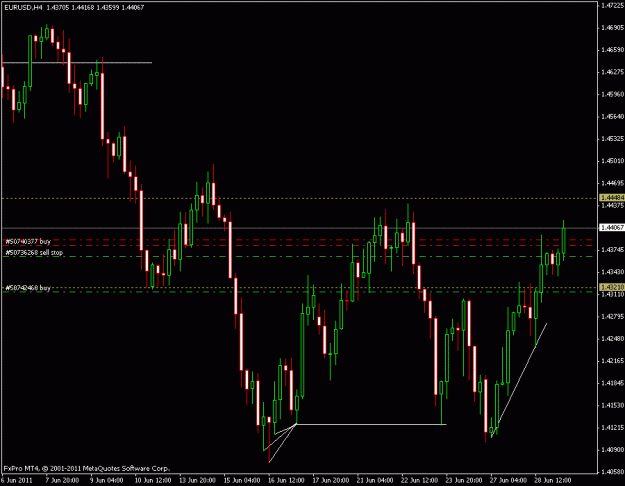This screenshot has width=625, height=486.
Task: Click price scale value 1.42480
Action: pyautogui.click(x=612, y=338)
